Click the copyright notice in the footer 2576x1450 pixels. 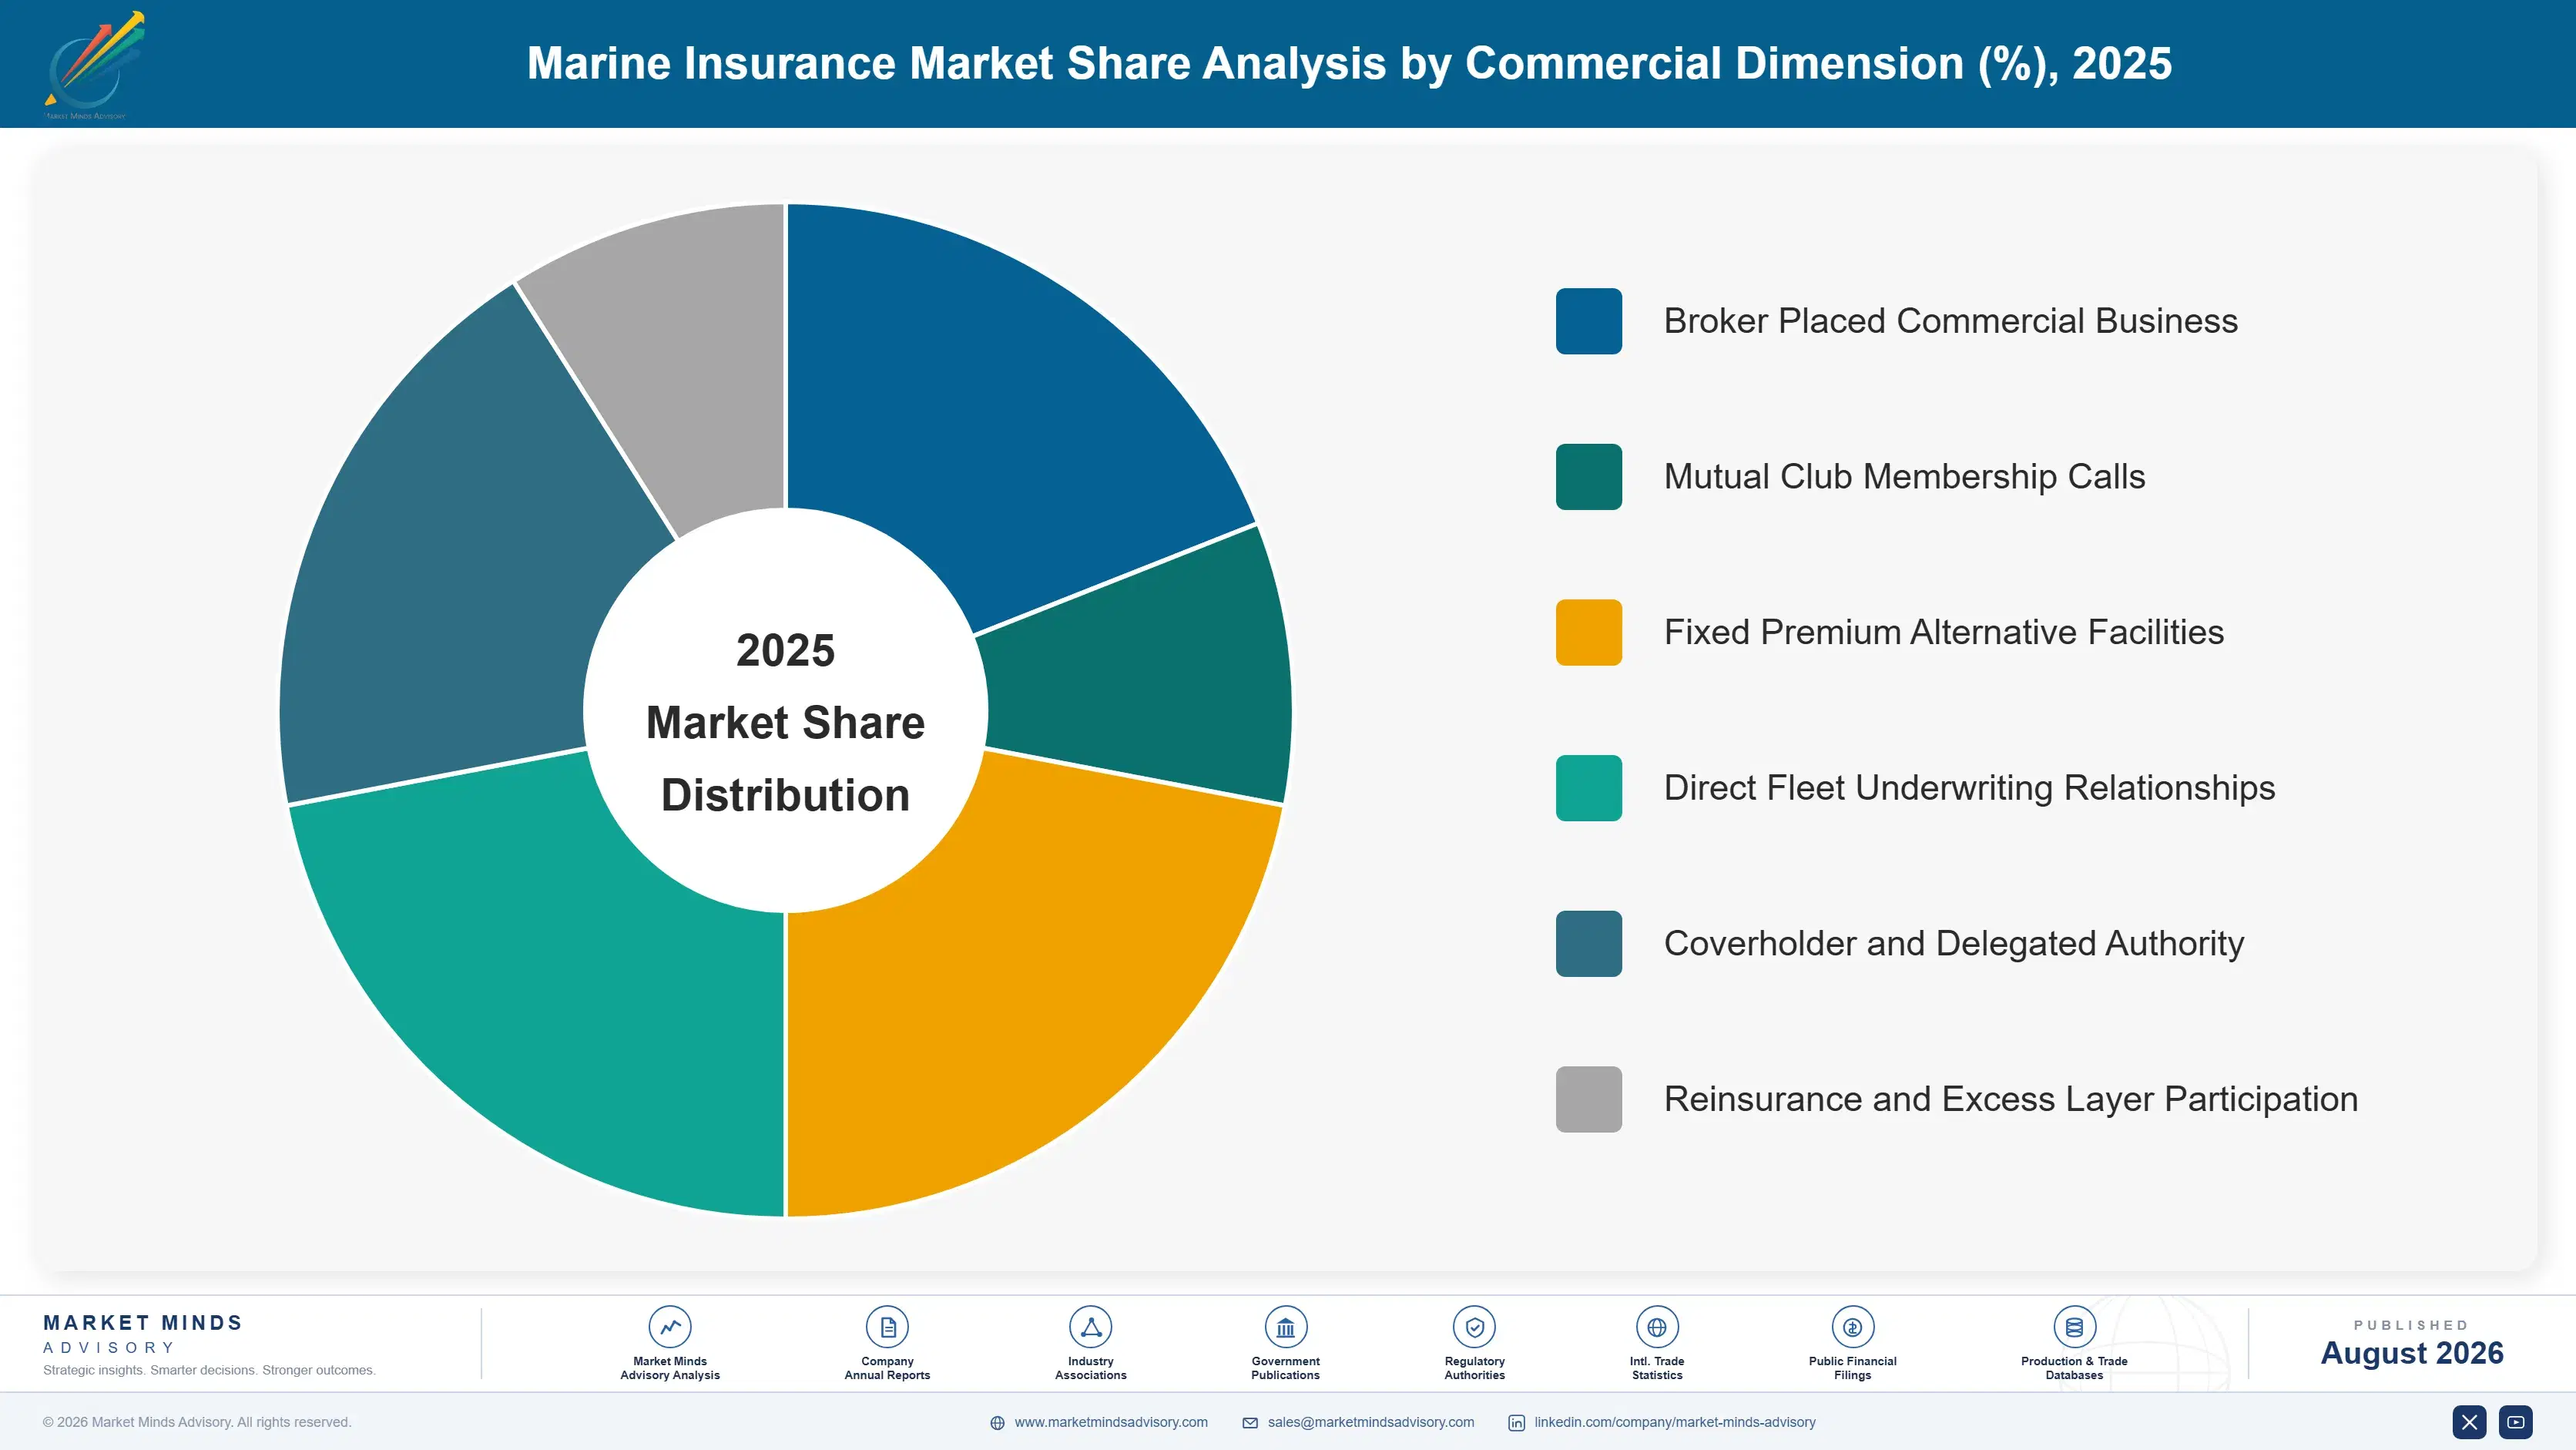coord(197,1422)
